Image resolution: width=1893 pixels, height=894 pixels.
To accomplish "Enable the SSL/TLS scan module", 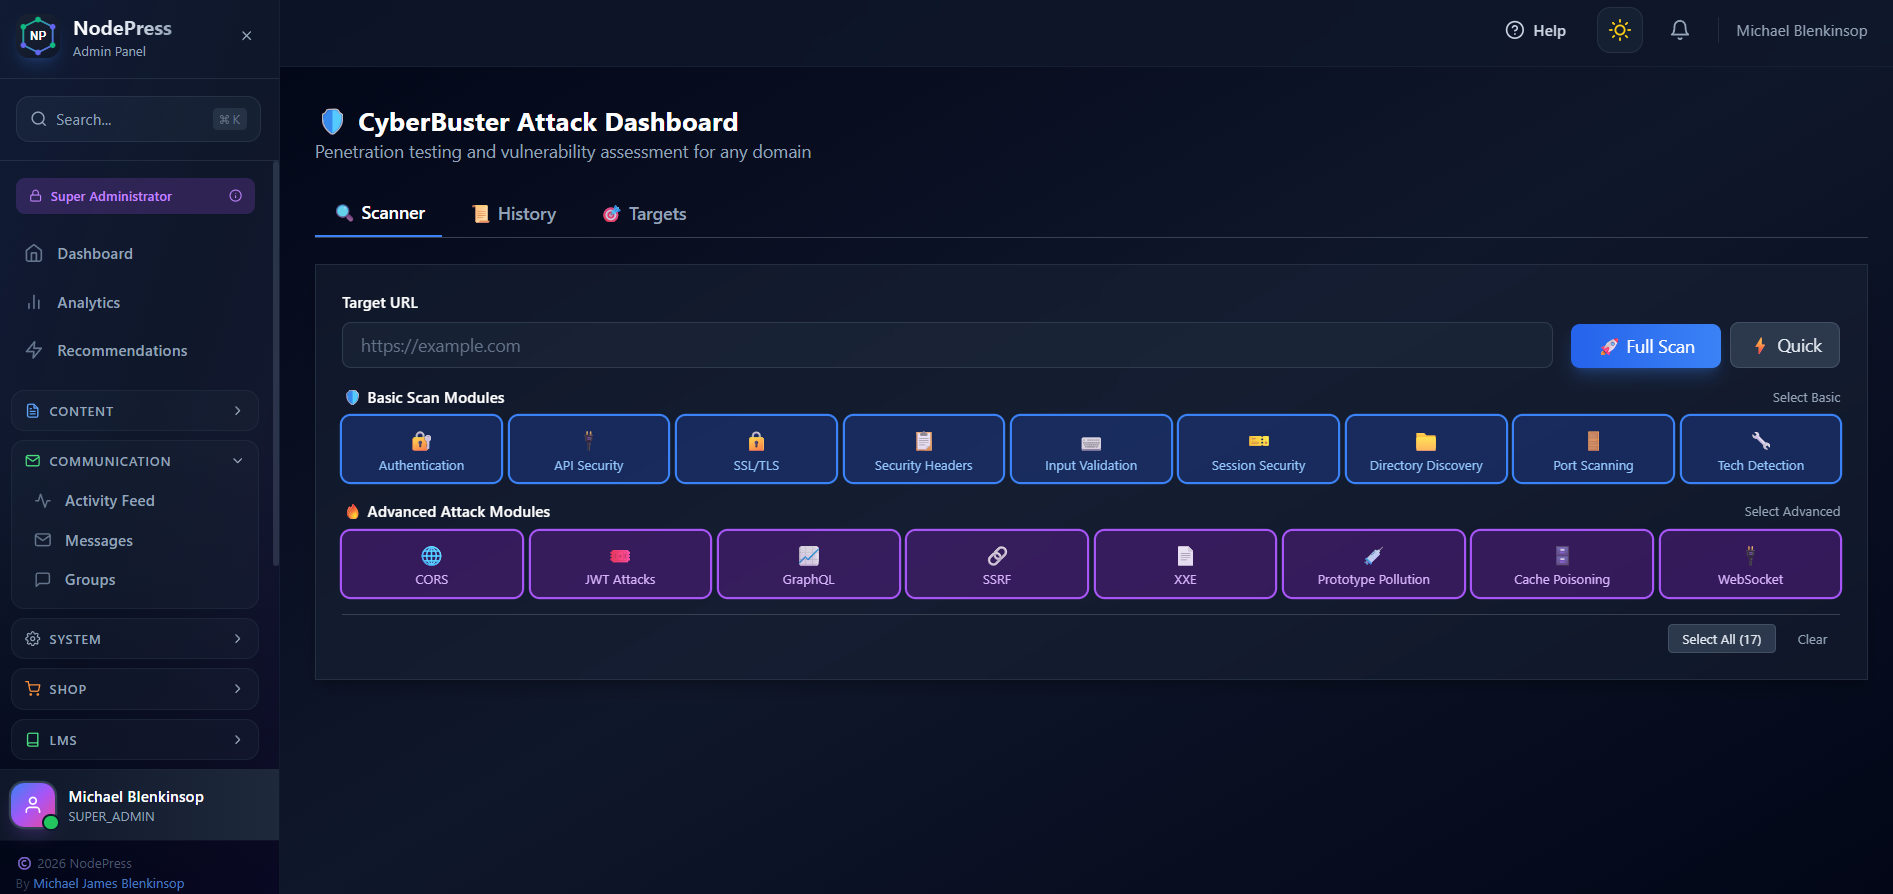I will [x=756, y=450].
